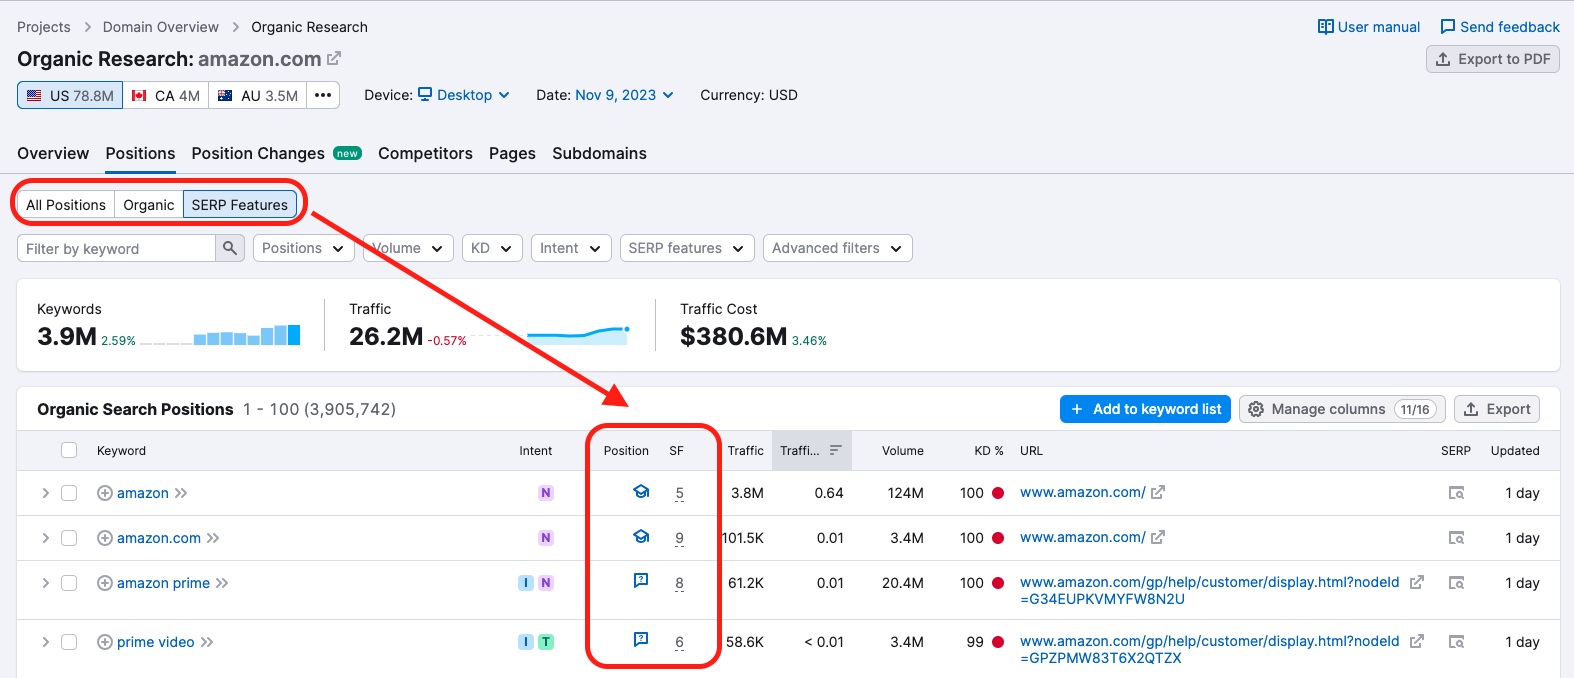The height and width of the screenshot is (678, 1574).
Task: Open external link icon beside amazon.com title
Action: (x=334, y=59)
